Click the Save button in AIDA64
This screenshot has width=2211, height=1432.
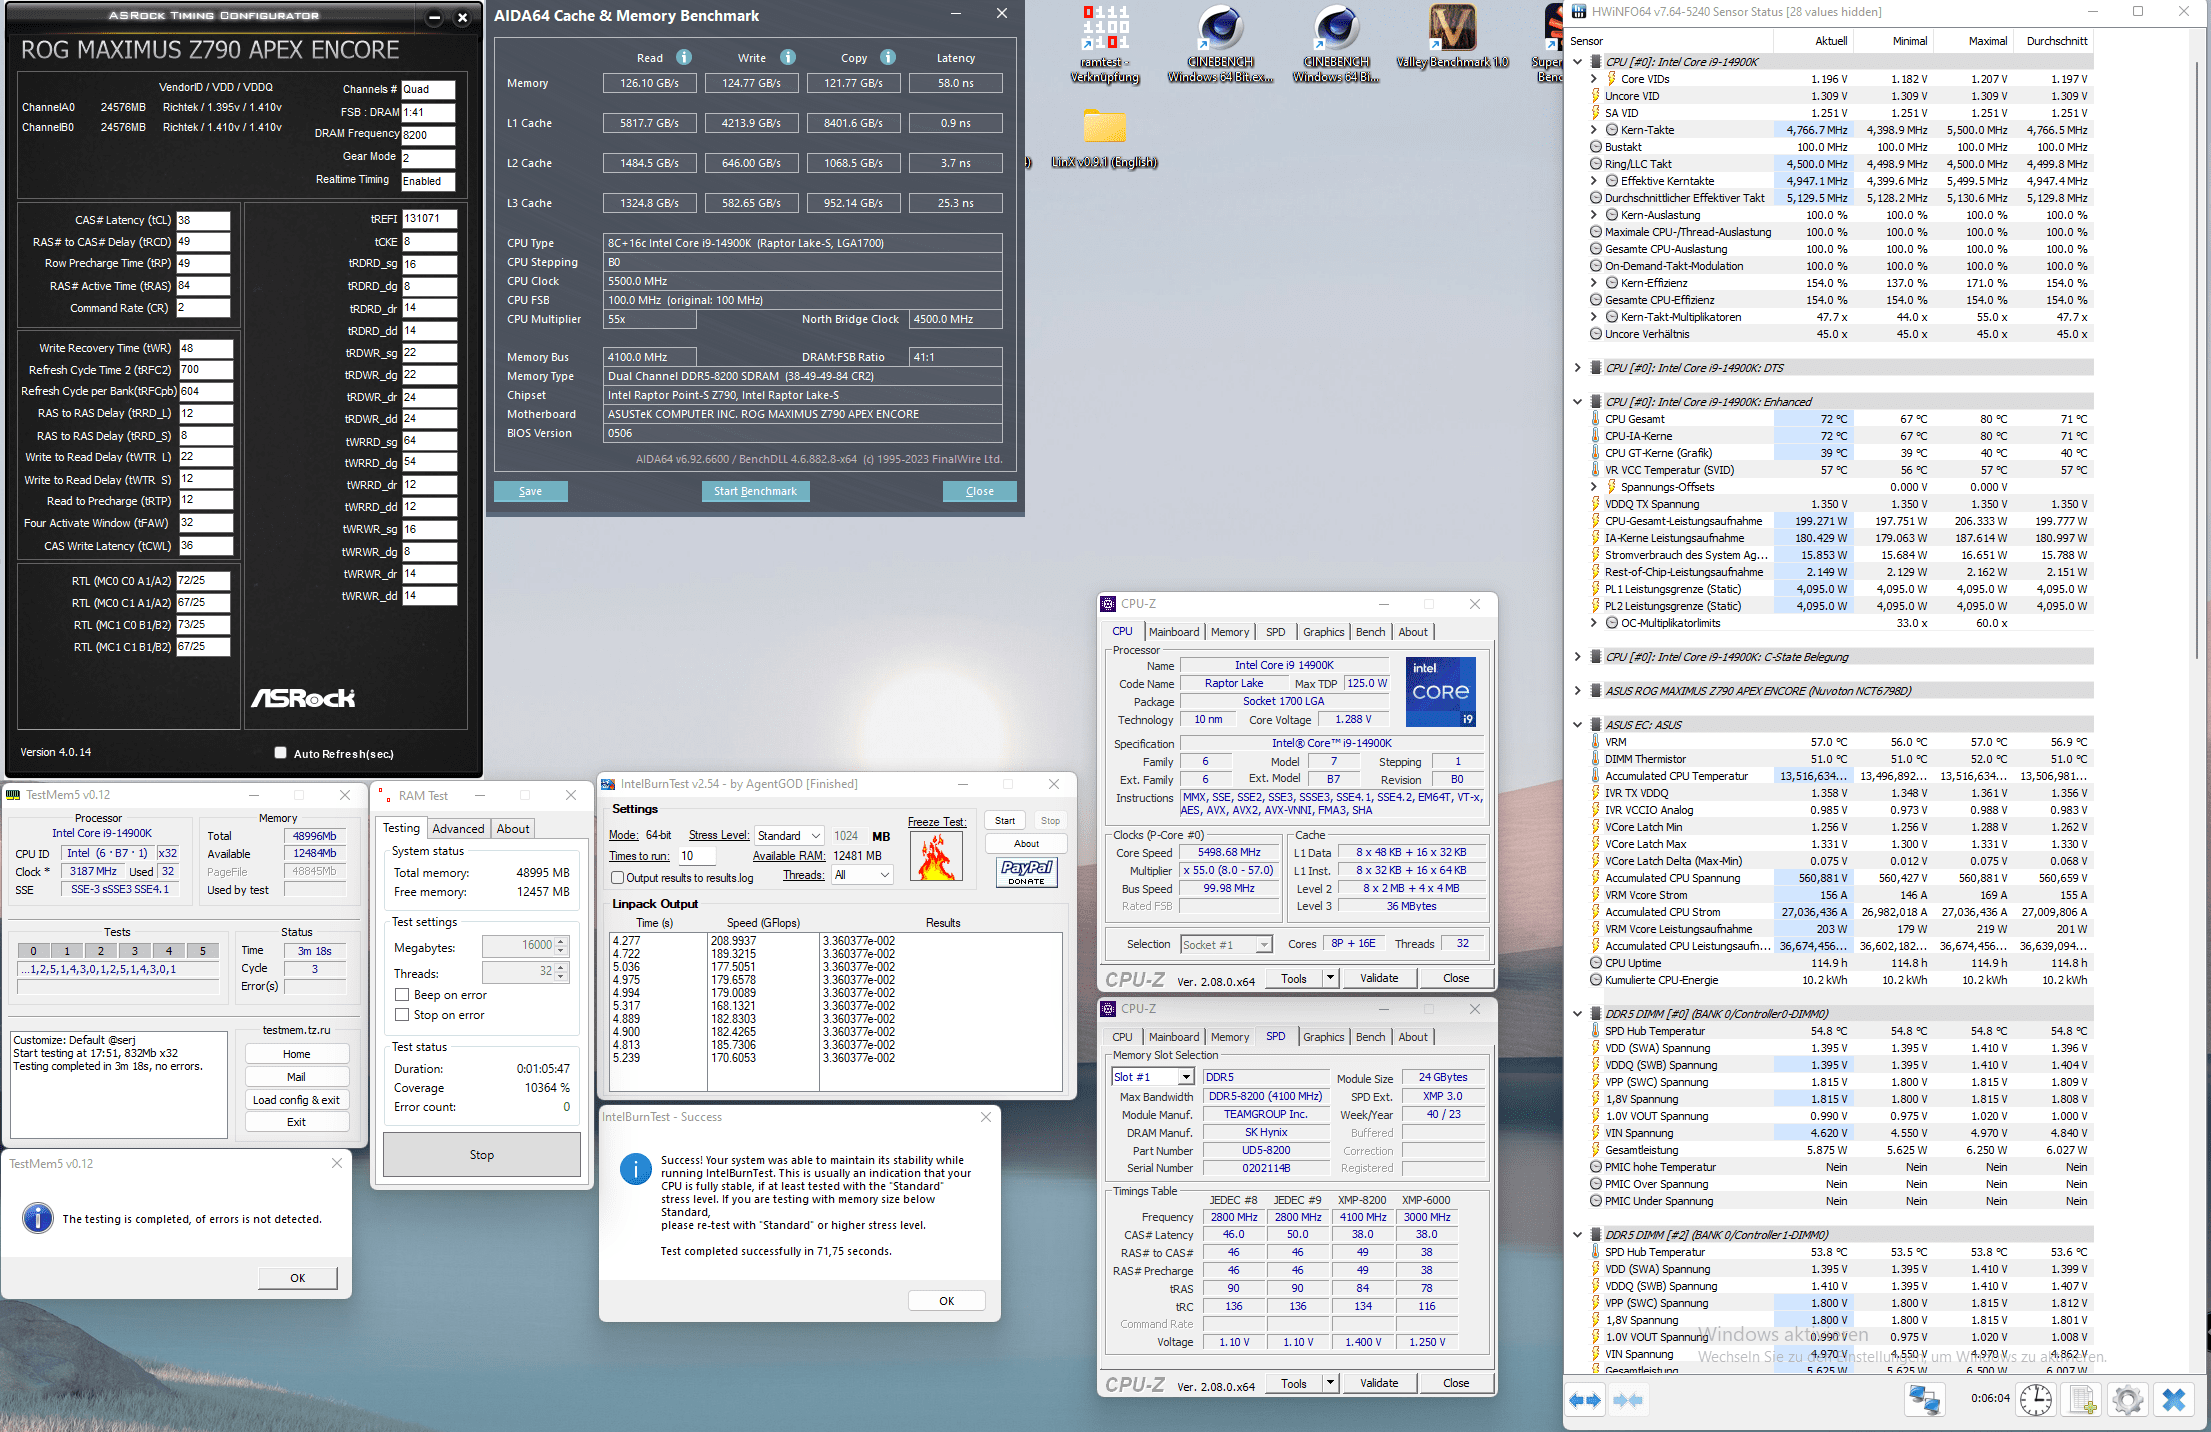530,491
